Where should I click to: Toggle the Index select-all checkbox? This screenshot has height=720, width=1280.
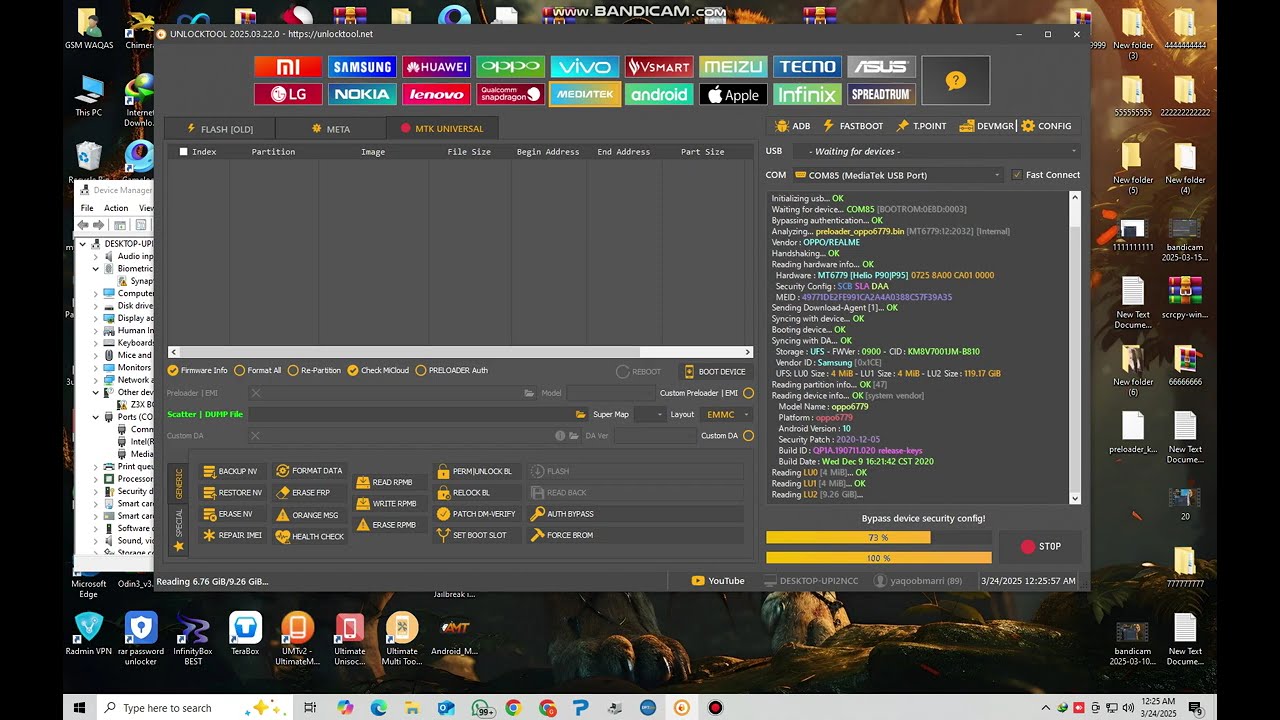pos(183,152)
